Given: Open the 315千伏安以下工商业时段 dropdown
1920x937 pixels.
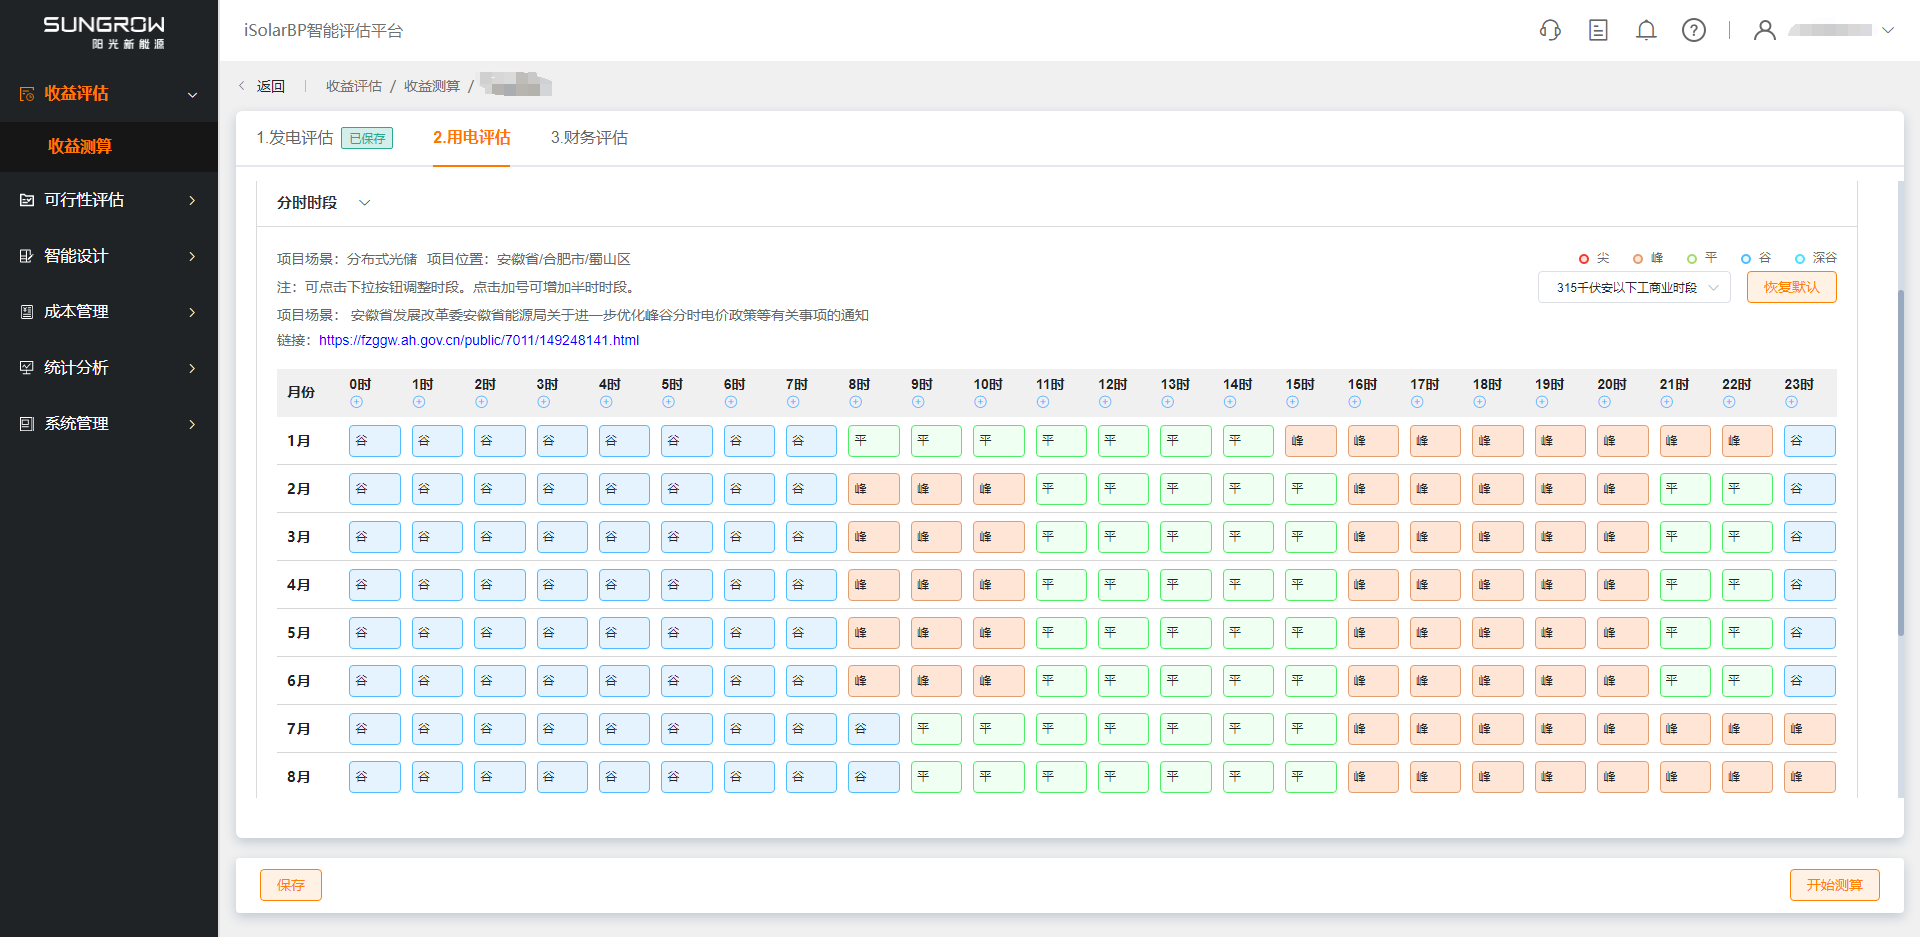Looking at the screenshot, I should [x=1634, y=288].
